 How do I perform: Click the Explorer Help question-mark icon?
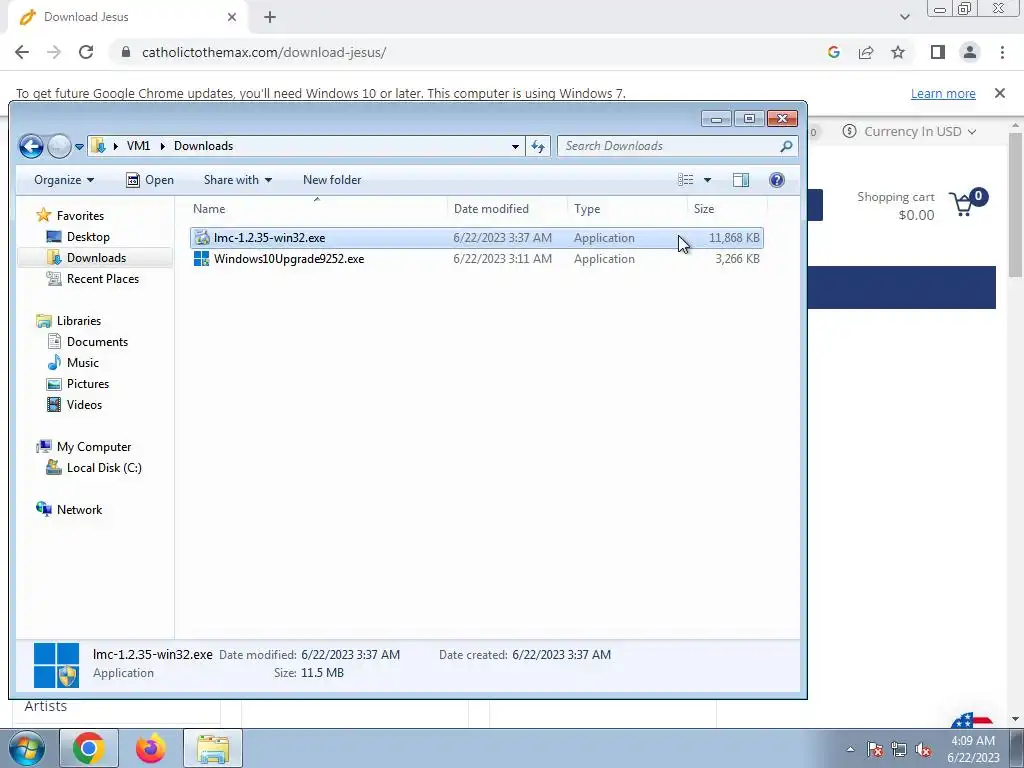point(776,180)
